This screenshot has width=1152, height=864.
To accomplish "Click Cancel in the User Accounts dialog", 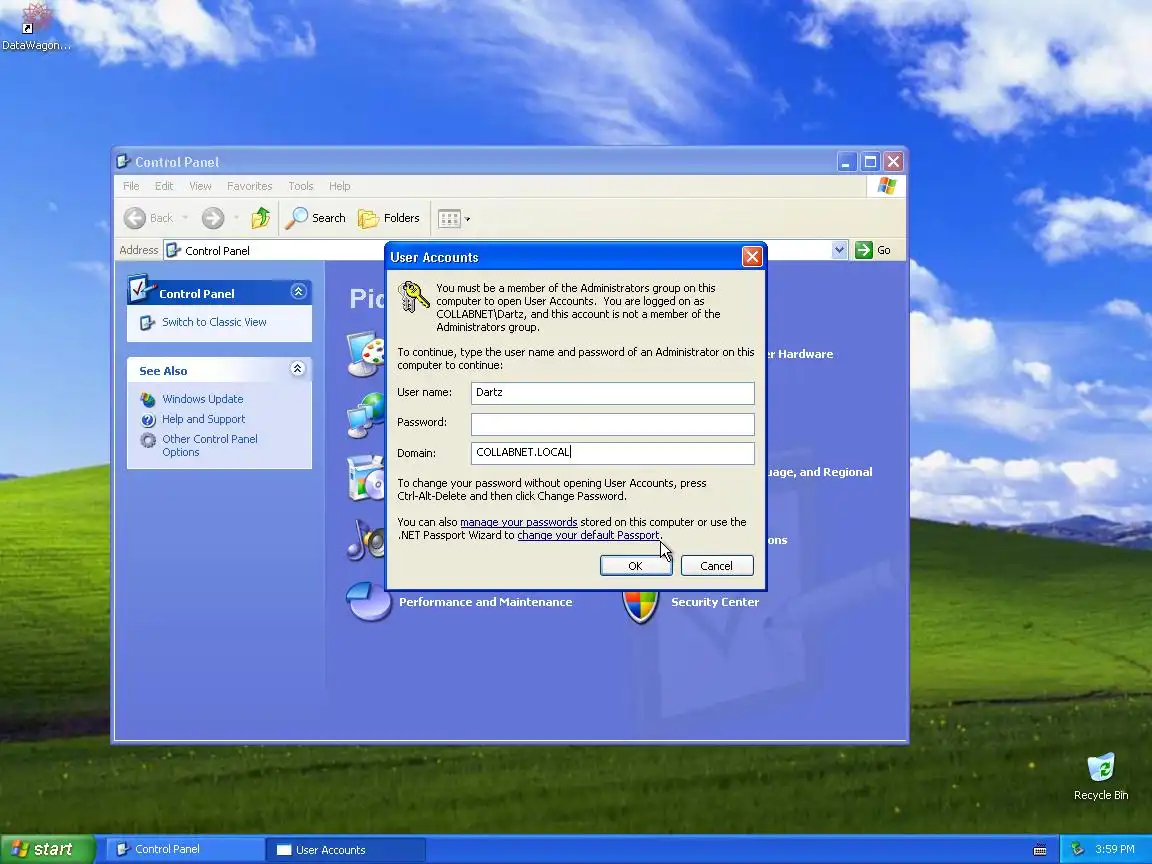I will [x=716, y=566].
